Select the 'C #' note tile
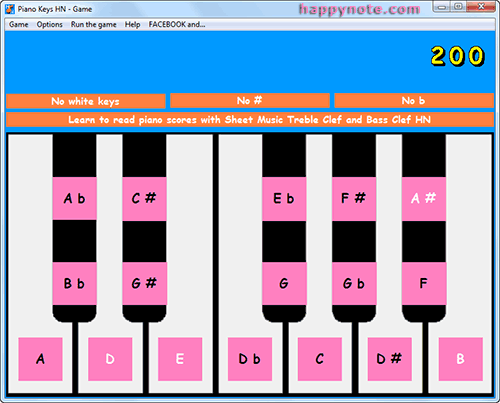 pos(144,198)
